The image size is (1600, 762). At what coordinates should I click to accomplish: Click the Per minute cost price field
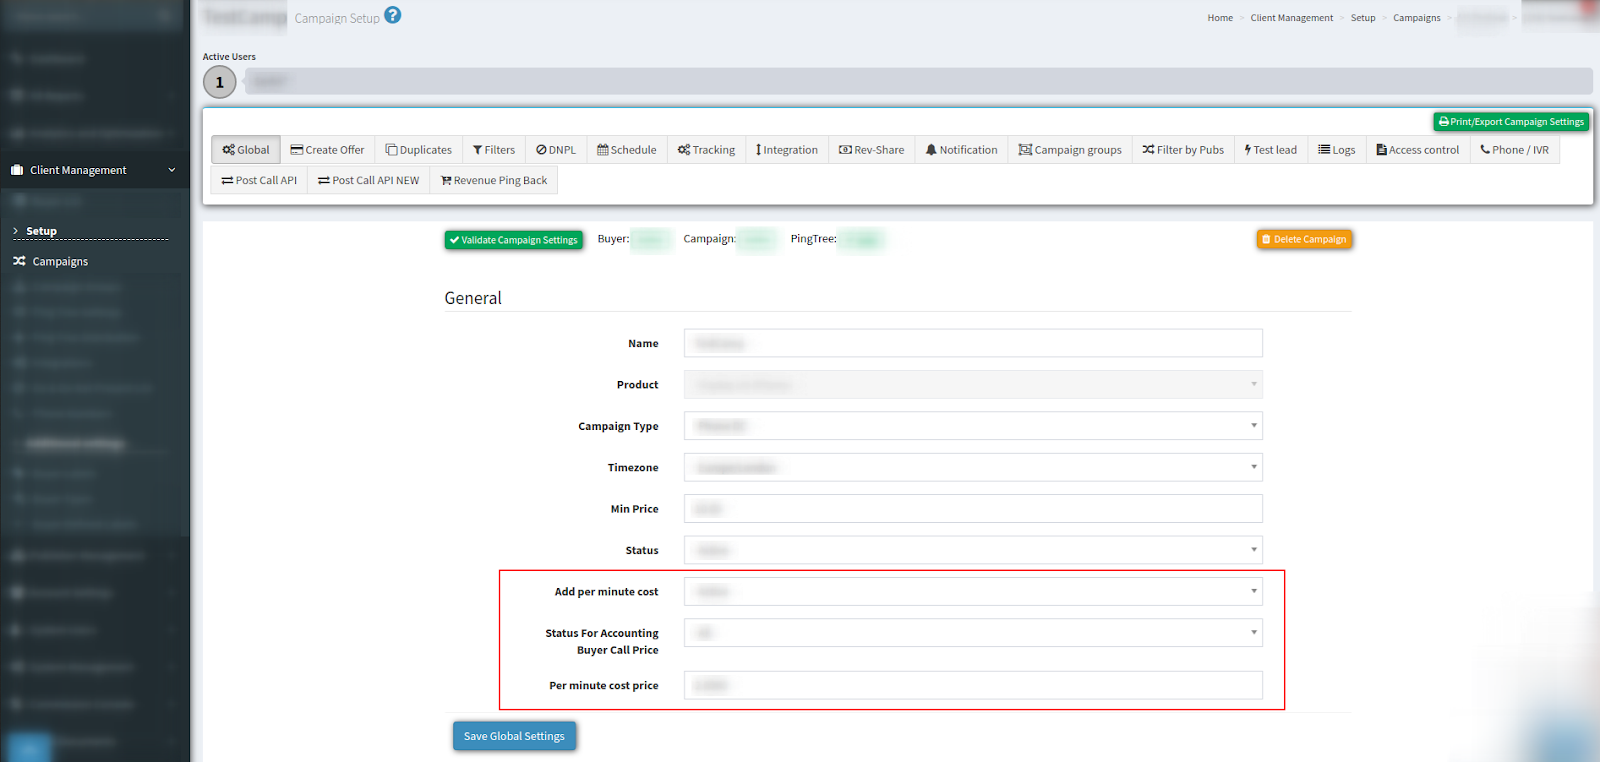click(972, 686)
